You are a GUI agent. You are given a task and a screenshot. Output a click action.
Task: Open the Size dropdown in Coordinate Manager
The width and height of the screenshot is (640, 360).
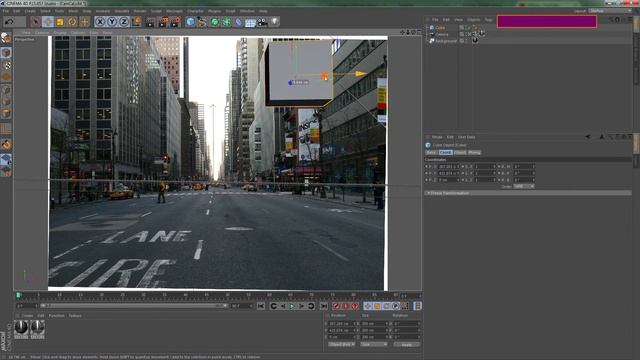pos(373,344)
